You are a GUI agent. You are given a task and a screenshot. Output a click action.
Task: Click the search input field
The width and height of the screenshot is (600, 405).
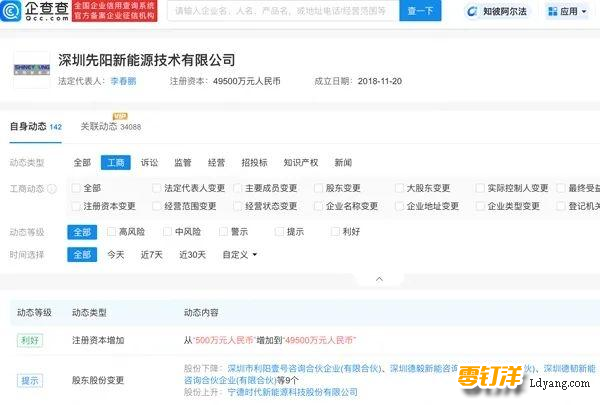click(x=283, y=11)
